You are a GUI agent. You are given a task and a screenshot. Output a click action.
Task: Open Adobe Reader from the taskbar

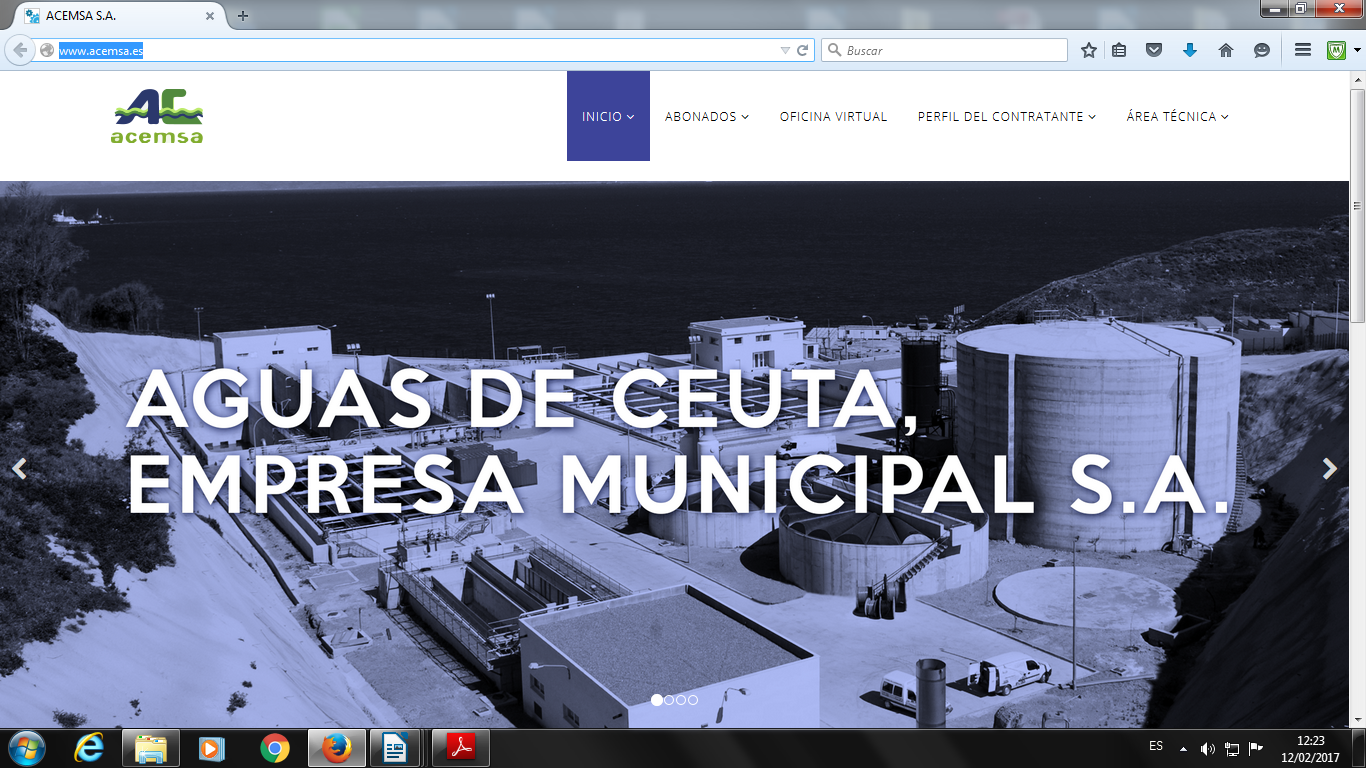[x=461, y=748]
